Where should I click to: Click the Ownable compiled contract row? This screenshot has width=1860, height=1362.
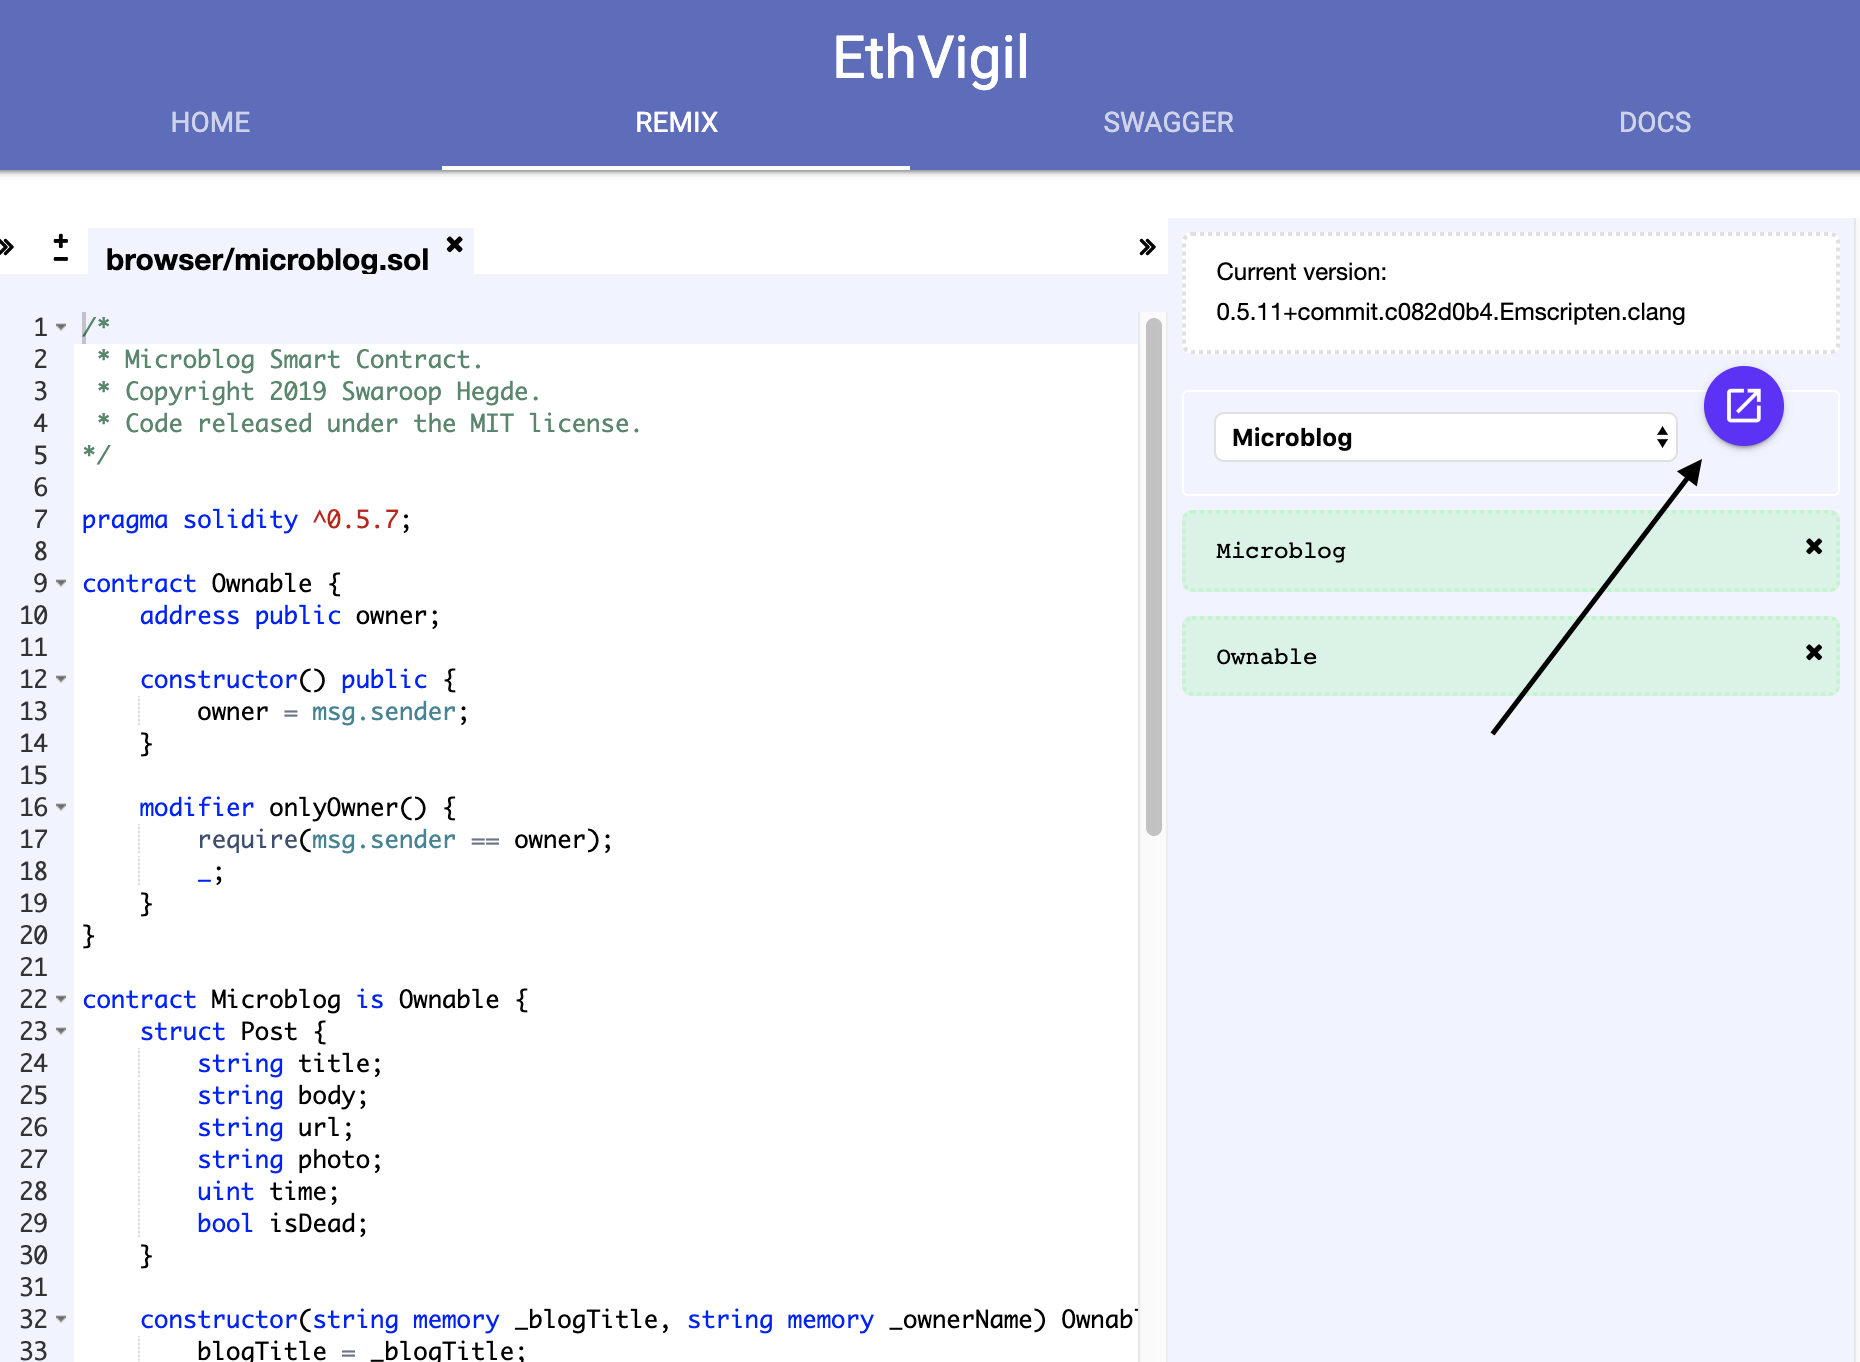pos(1510,657)
